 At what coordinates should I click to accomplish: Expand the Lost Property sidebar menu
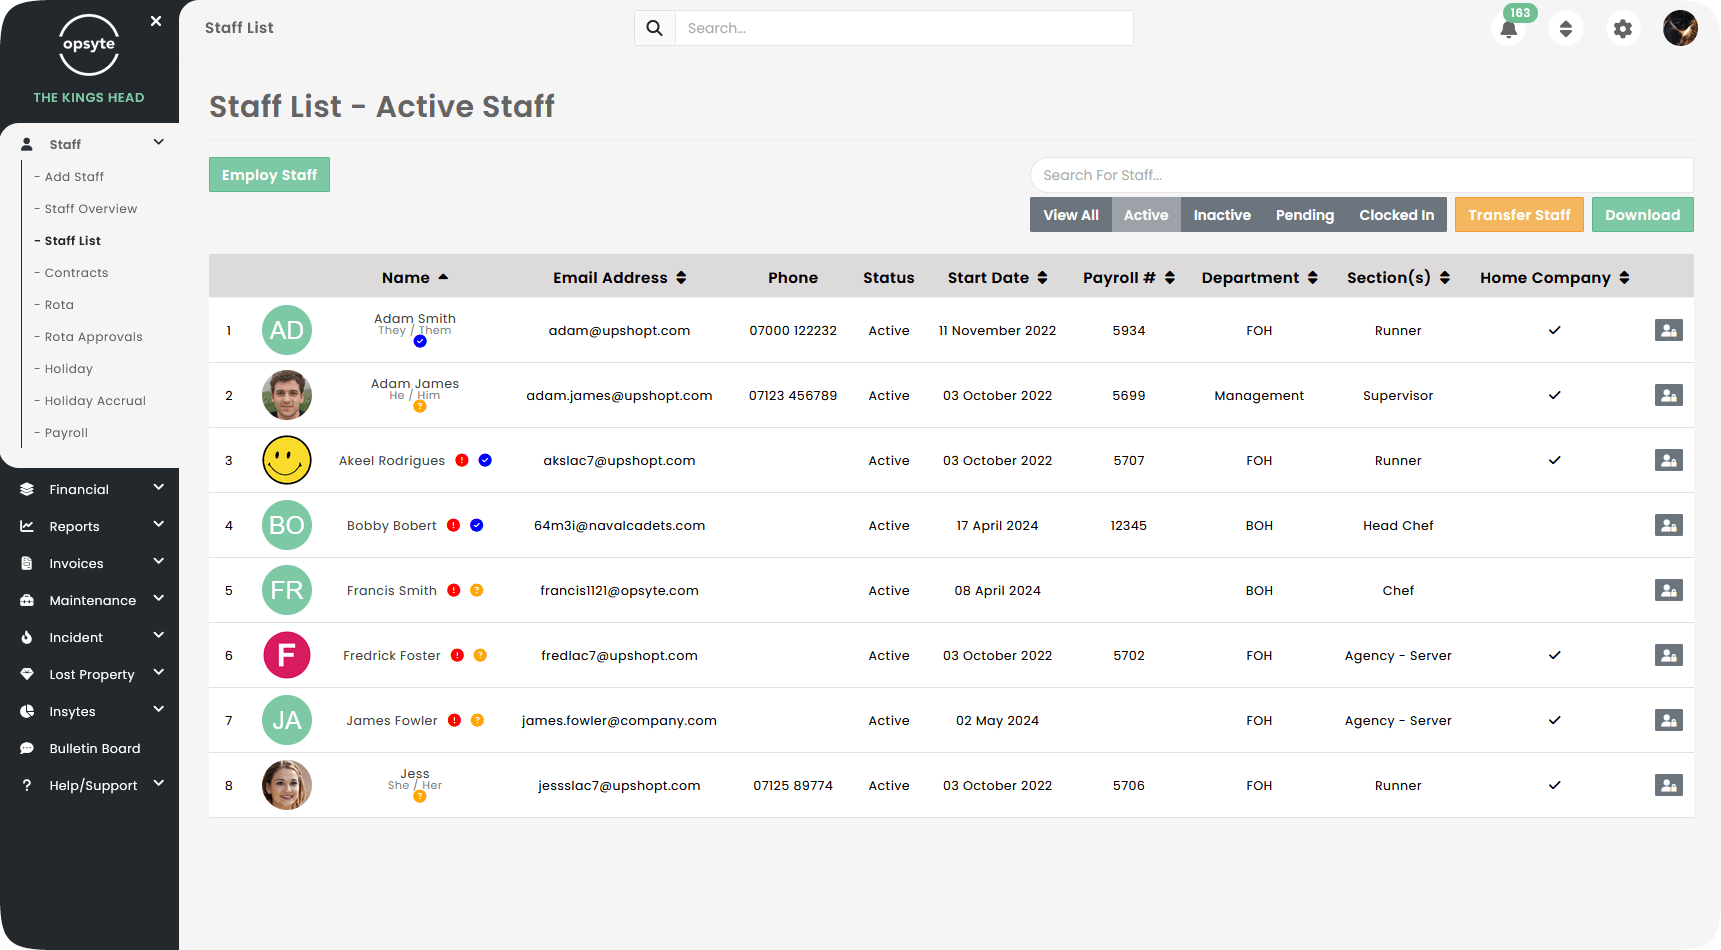pos(158,673)
